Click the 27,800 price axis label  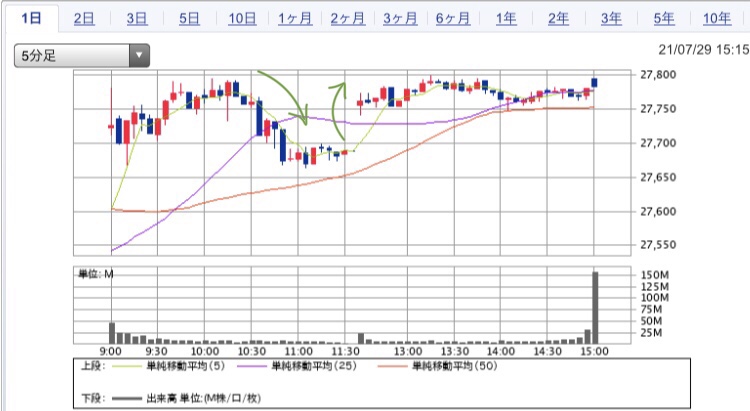[658, 75]
